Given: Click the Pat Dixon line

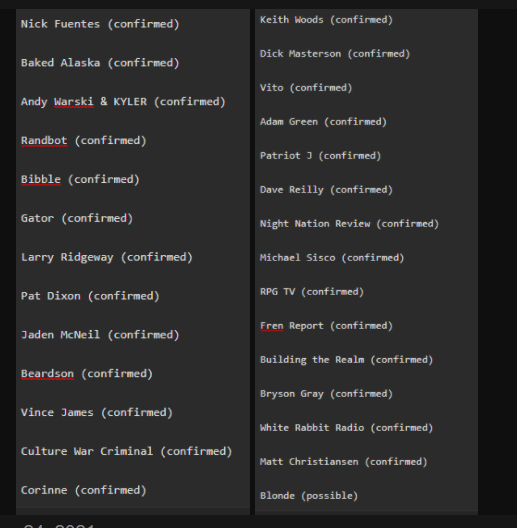Looking at the screenshot, I should pyautogui.click(x=90, y=296).
